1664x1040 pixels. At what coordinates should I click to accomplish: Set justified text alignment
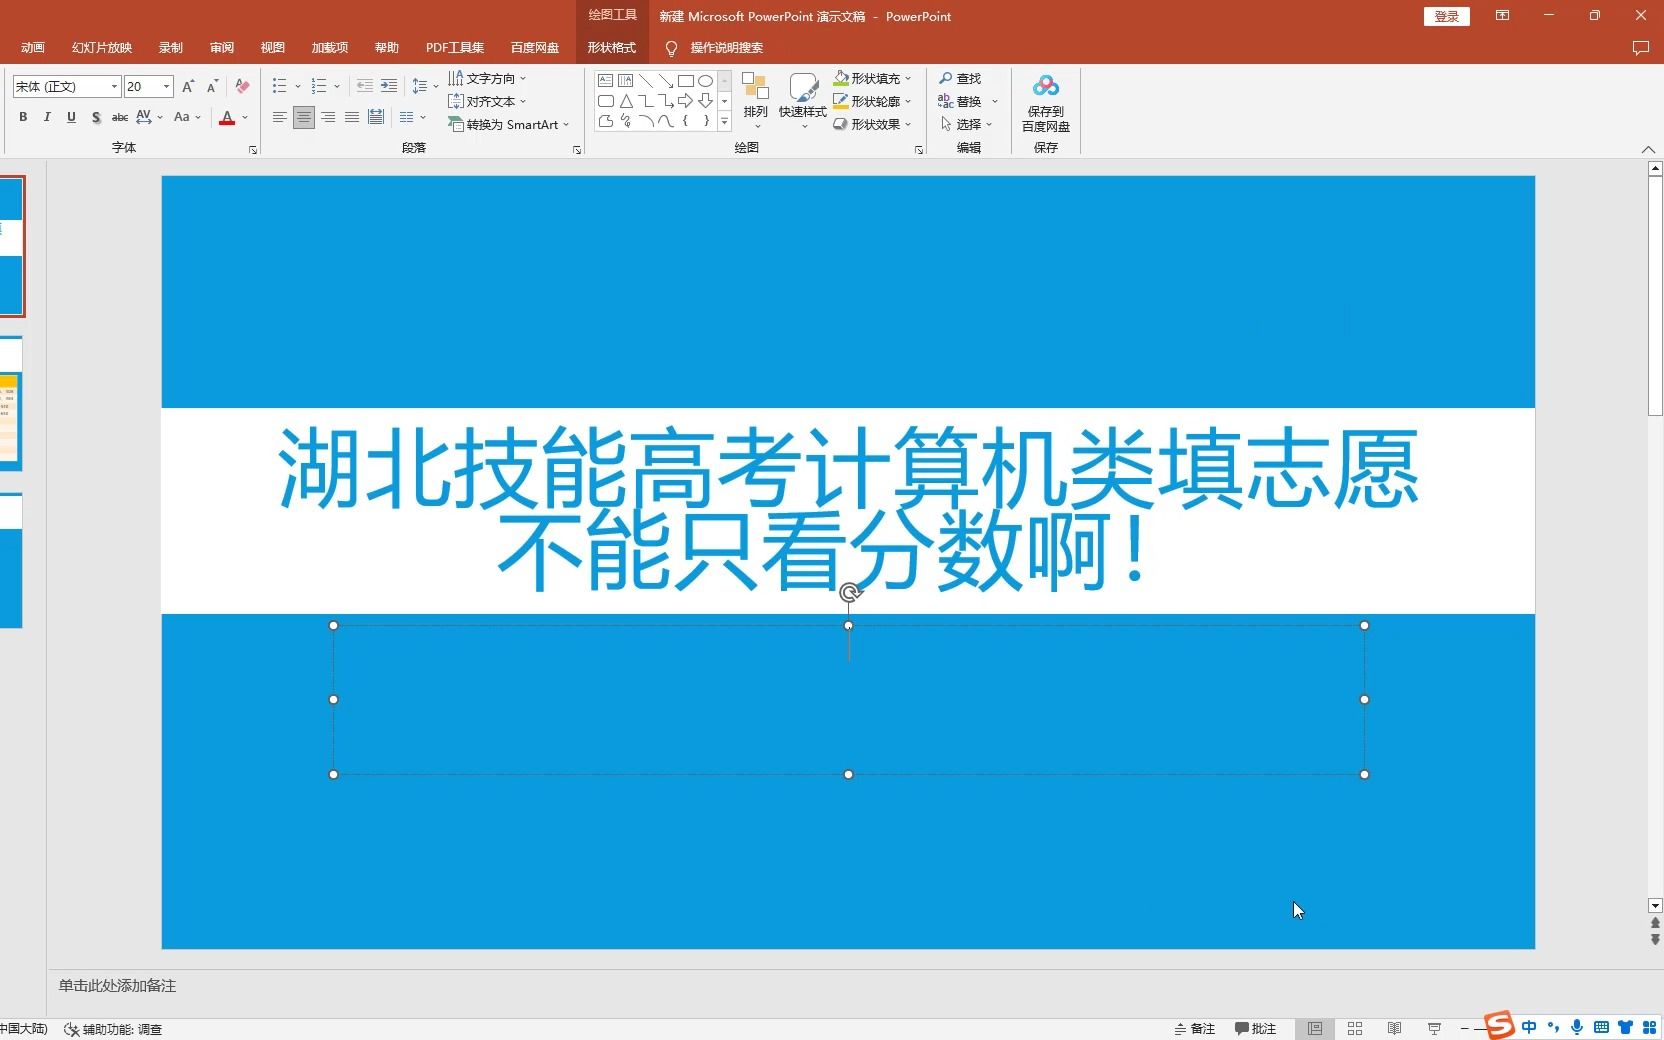pos(352,117)
